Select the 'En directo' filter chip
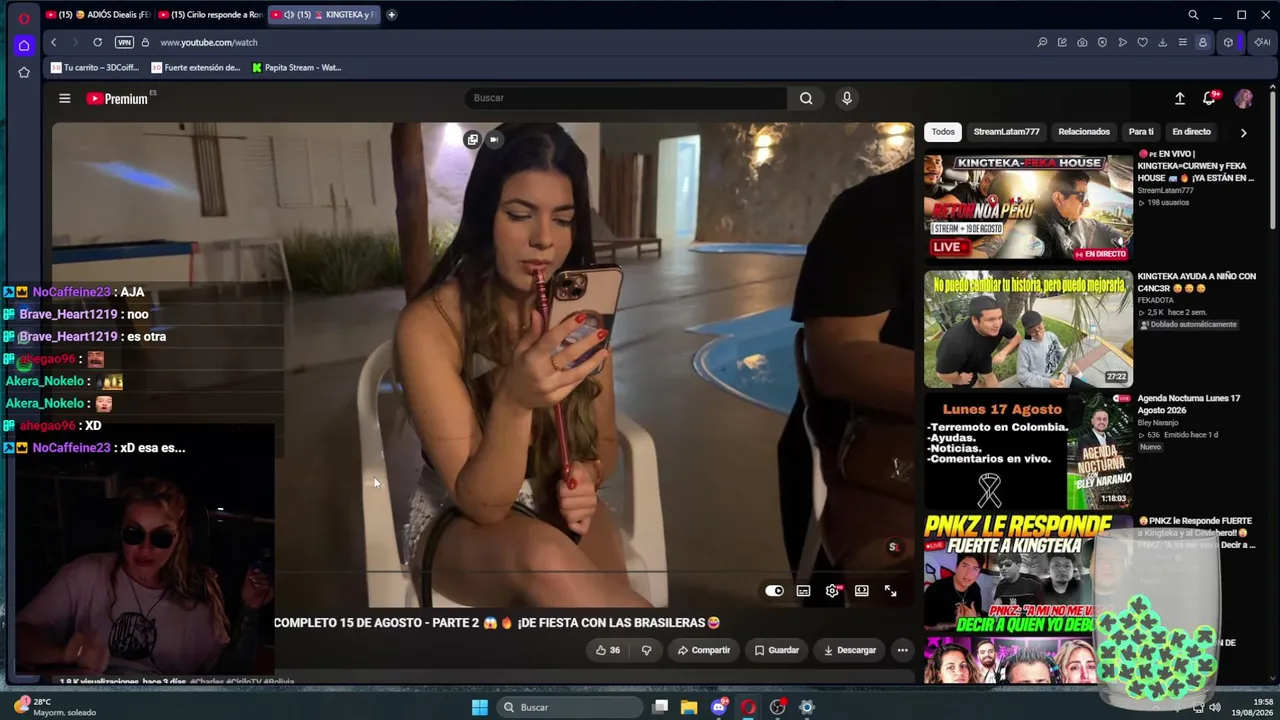This screenshot has height=720, width=1280. [x=1192, y=132]
